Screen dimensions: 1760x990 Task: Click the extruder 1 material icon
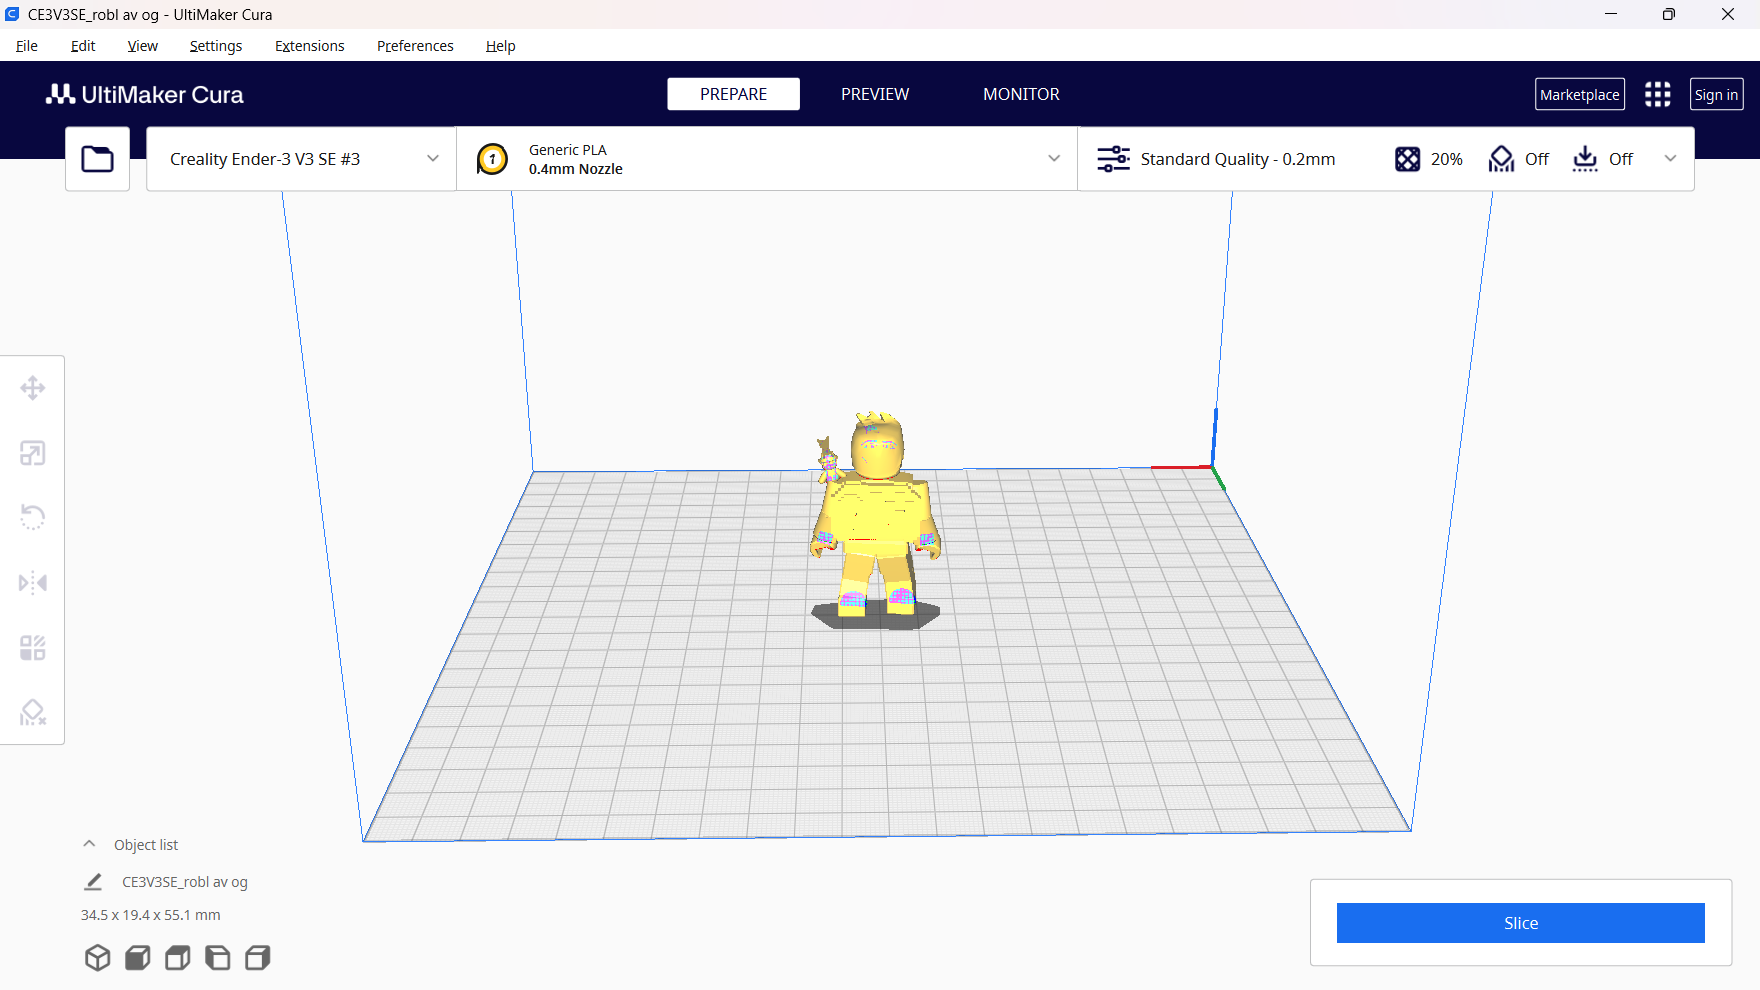[492, 159]
